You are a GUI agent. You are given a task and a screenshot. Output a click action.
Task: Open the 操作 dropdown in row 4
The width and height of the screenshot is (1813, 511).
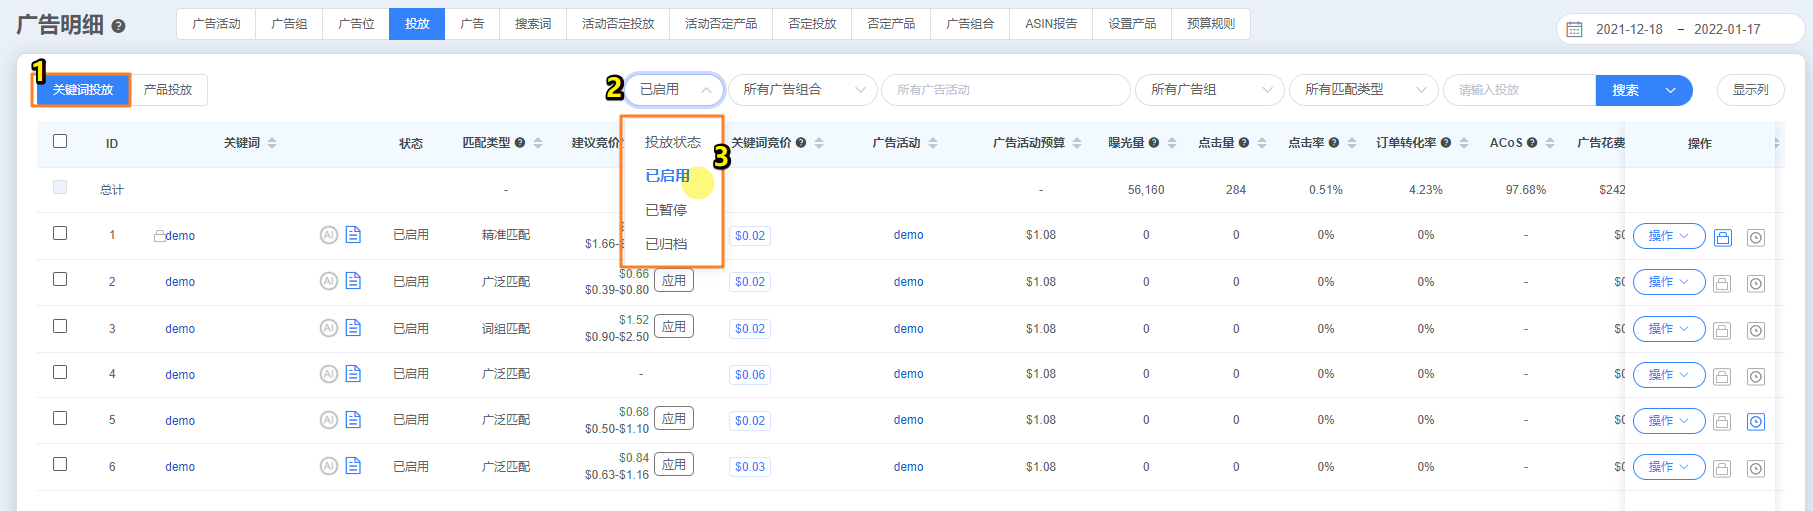tap(1668, 376)
